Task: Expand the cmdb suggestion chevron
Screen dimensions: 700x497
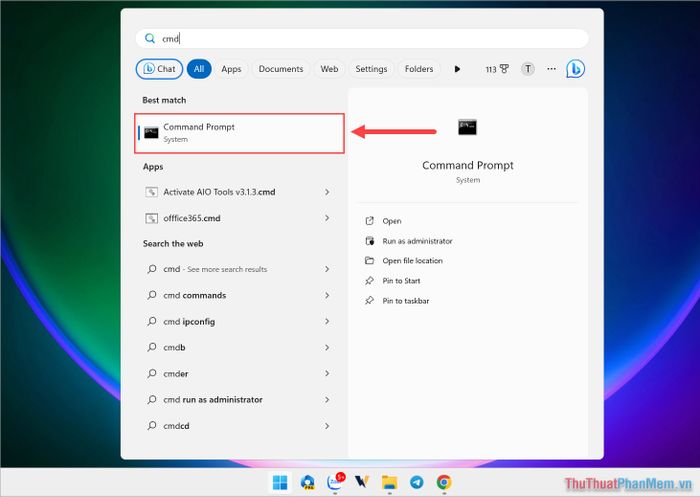Action: 327,347
